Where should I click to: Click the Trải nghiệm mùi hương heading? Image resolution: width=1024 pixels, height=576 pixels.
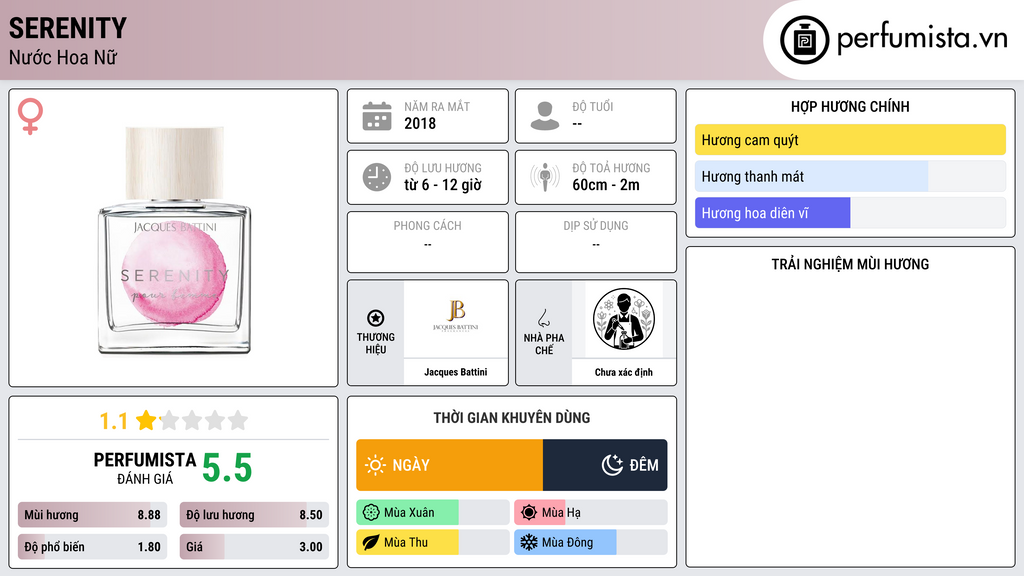tap(850, 264)
